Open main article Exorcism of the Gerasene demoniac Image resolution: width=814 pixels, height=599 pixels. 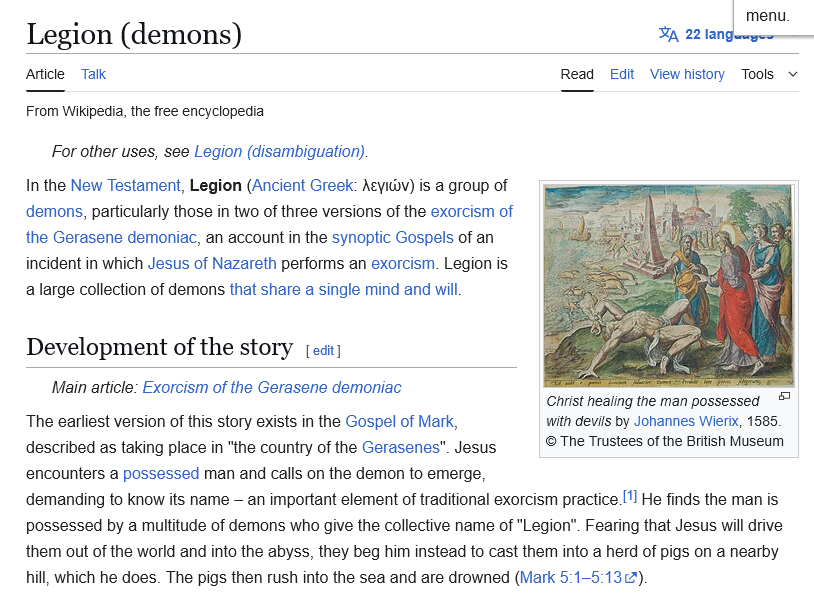pyautogui.click(x=272, y=387)
